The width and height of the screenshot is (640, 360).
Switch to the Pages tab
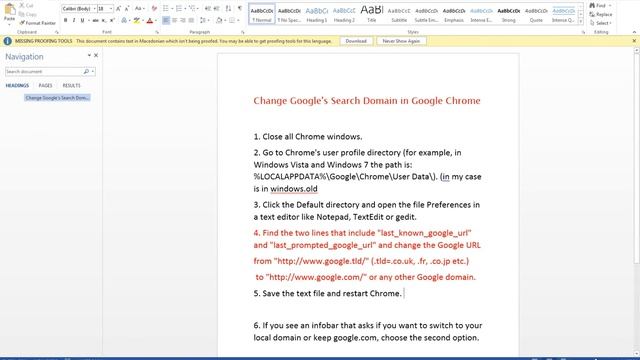tap(45, 85)
